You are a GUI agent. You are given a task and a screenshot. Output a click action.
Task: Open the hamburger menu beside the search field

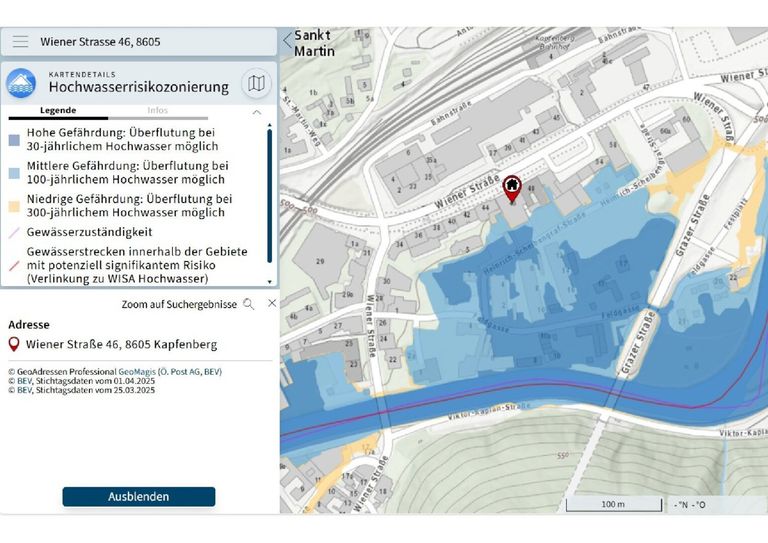[20, 42]
